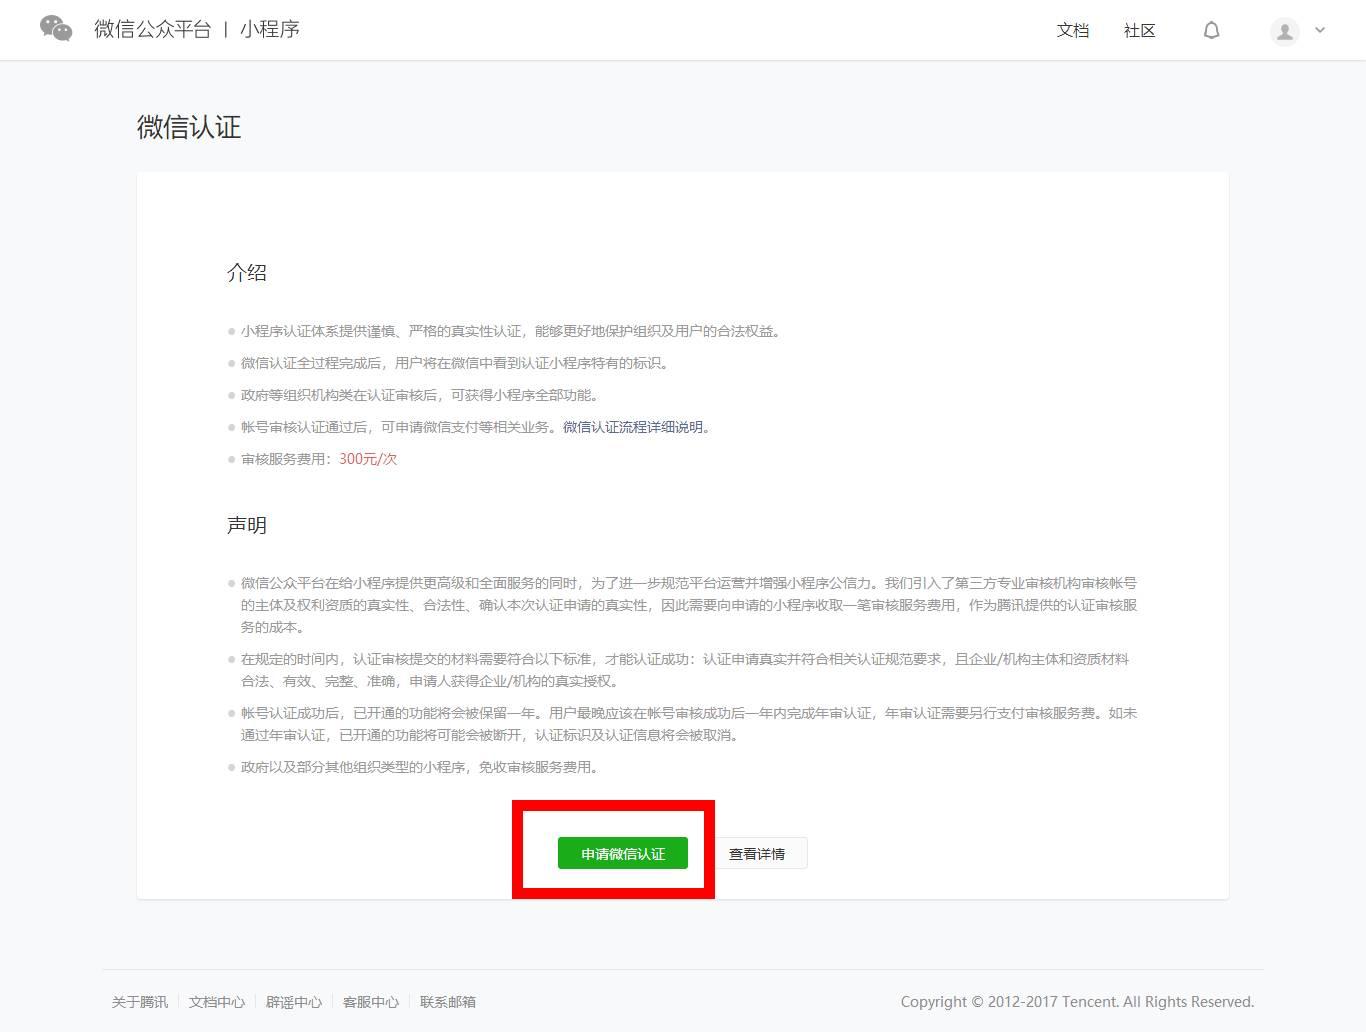Open the 文档 menu item
This screenshot has width=1366, height=1032.
tap(1073, 30)
